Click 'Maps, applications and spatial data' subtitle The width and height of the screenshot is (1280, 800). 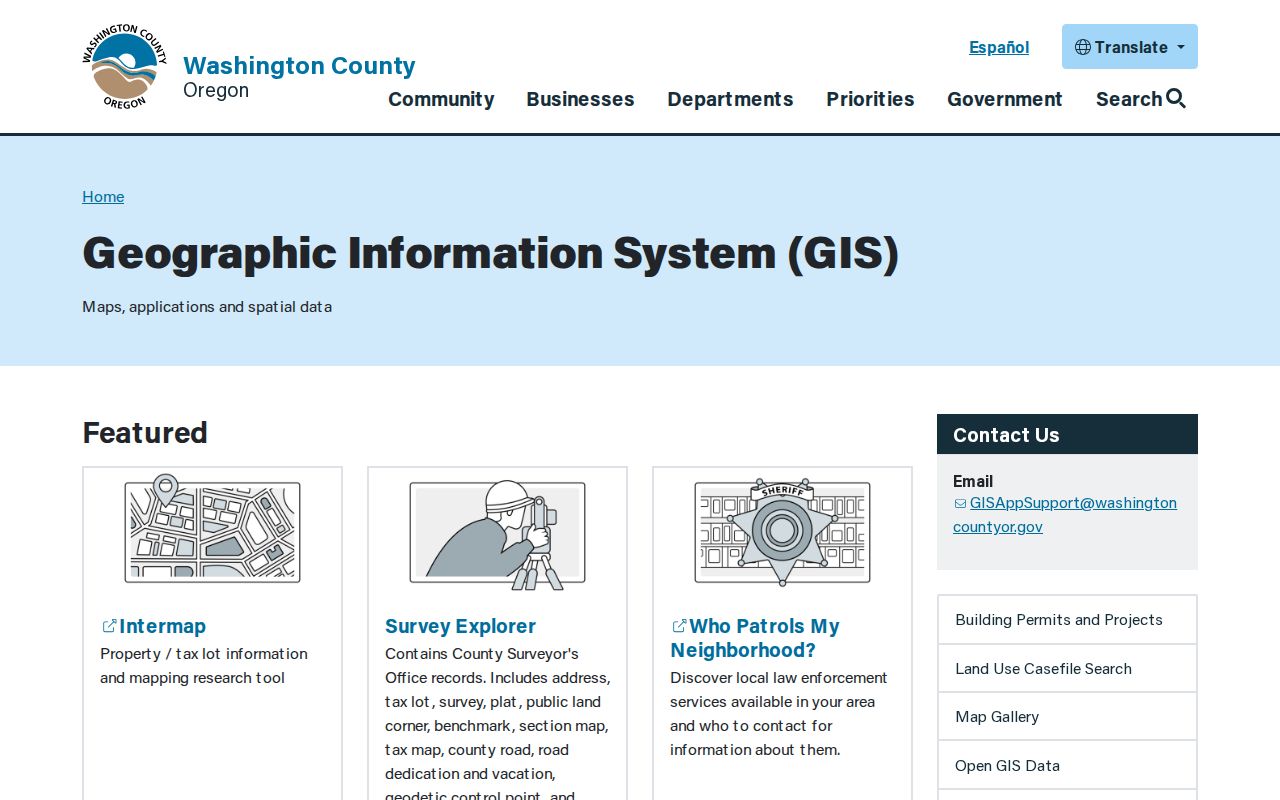click(207, 307)
